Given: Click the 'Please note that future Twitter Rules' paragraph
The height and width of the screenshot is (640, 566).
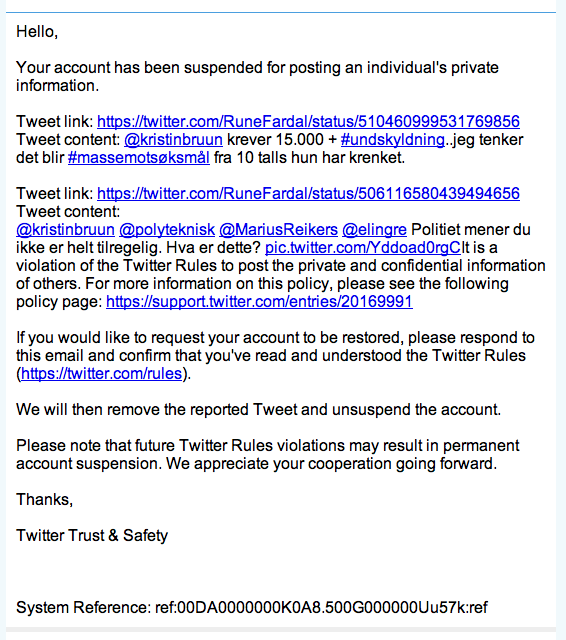Looking at the screenshot, I should [x=268, y=454].
